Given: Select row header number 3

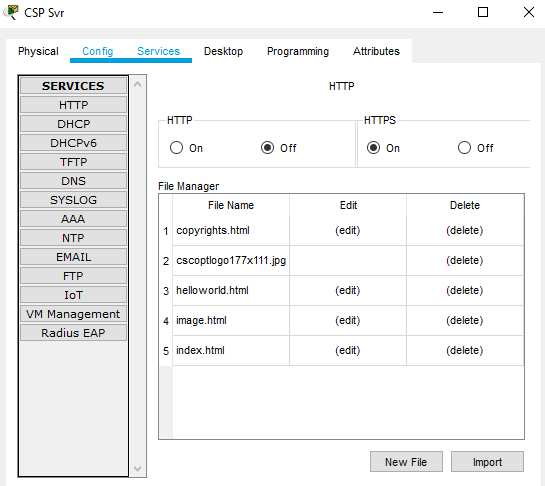Looking at the screenshot, I should tap(166, 291).
